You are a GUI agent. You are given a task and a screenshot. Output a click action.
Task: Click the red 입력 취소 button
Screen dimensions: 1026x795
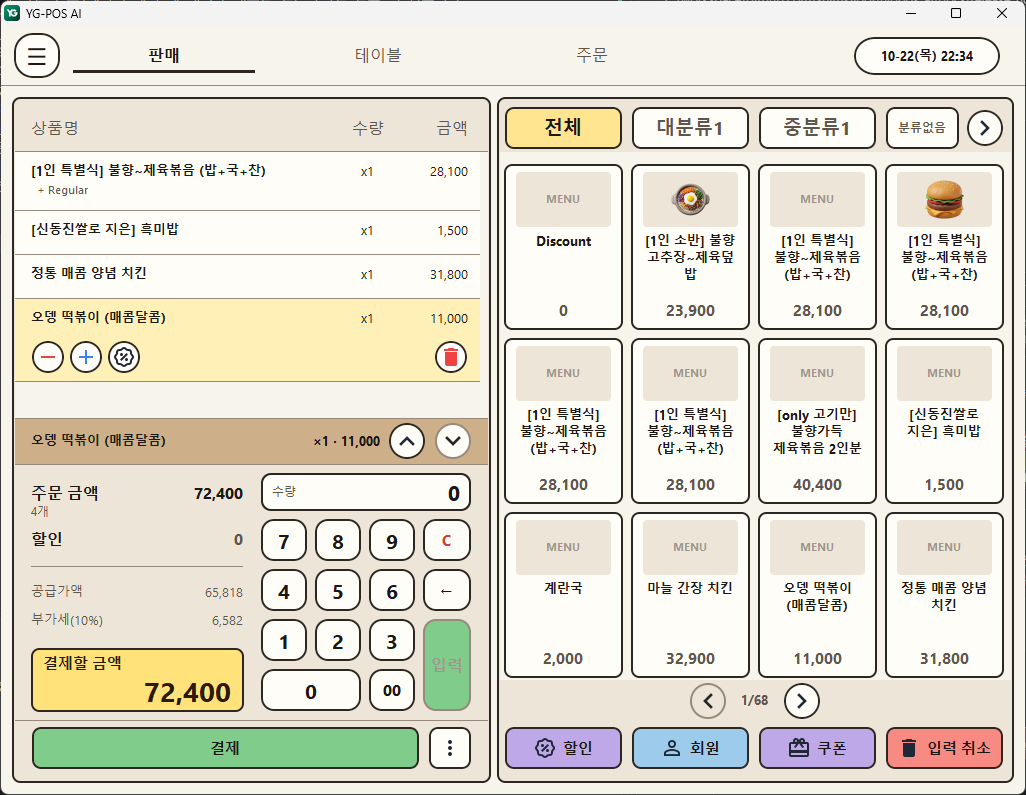point(944,748)
